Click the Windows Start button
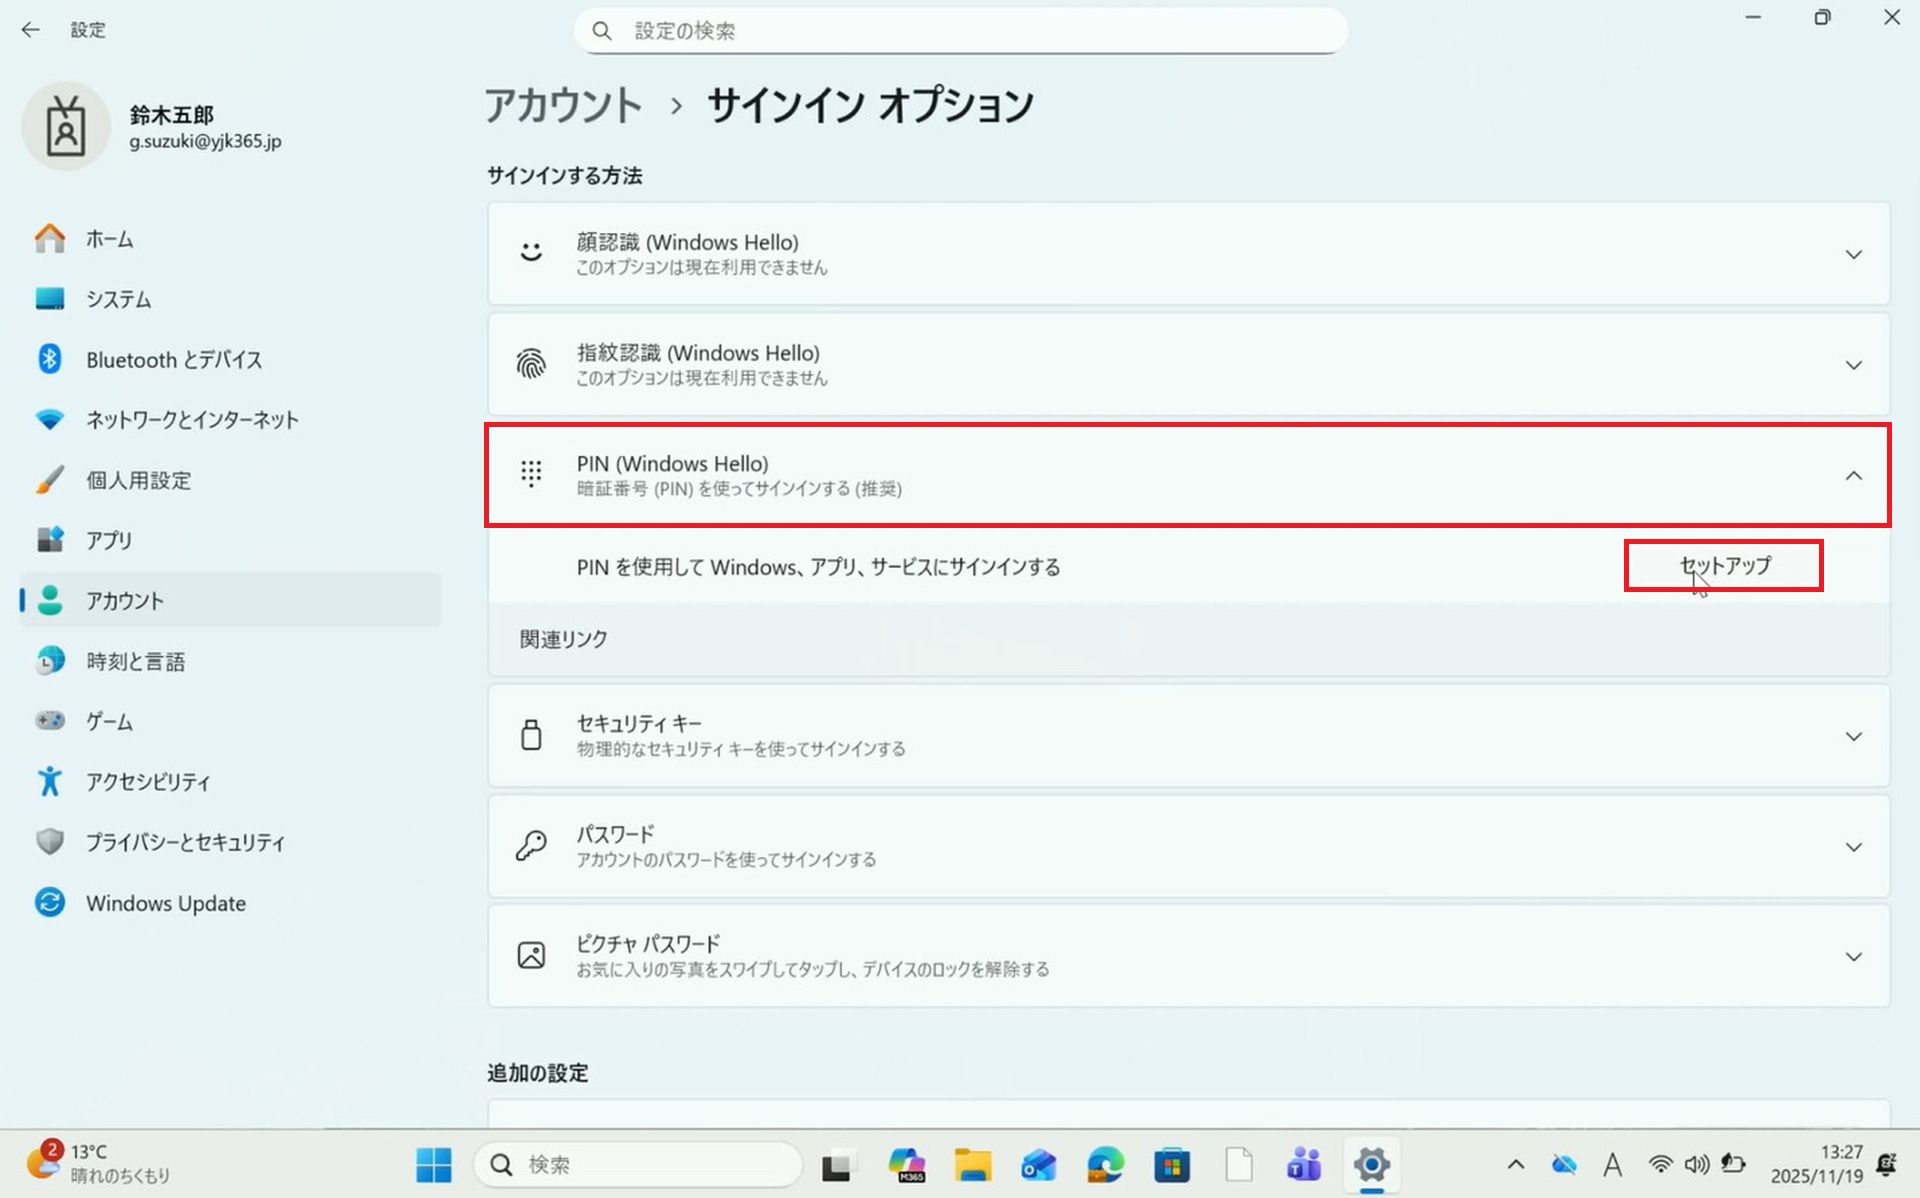 click(433, 1165)
